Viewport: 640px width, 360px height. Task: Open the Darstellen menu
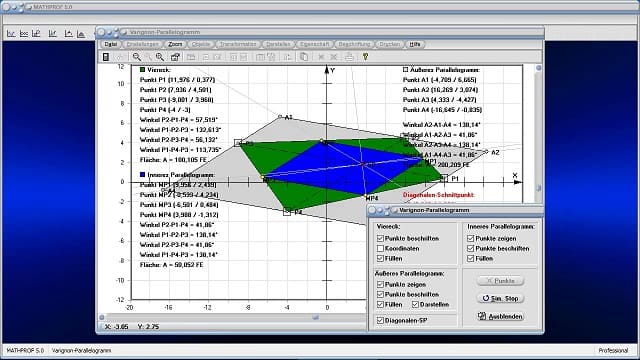(x=278, y=44)
